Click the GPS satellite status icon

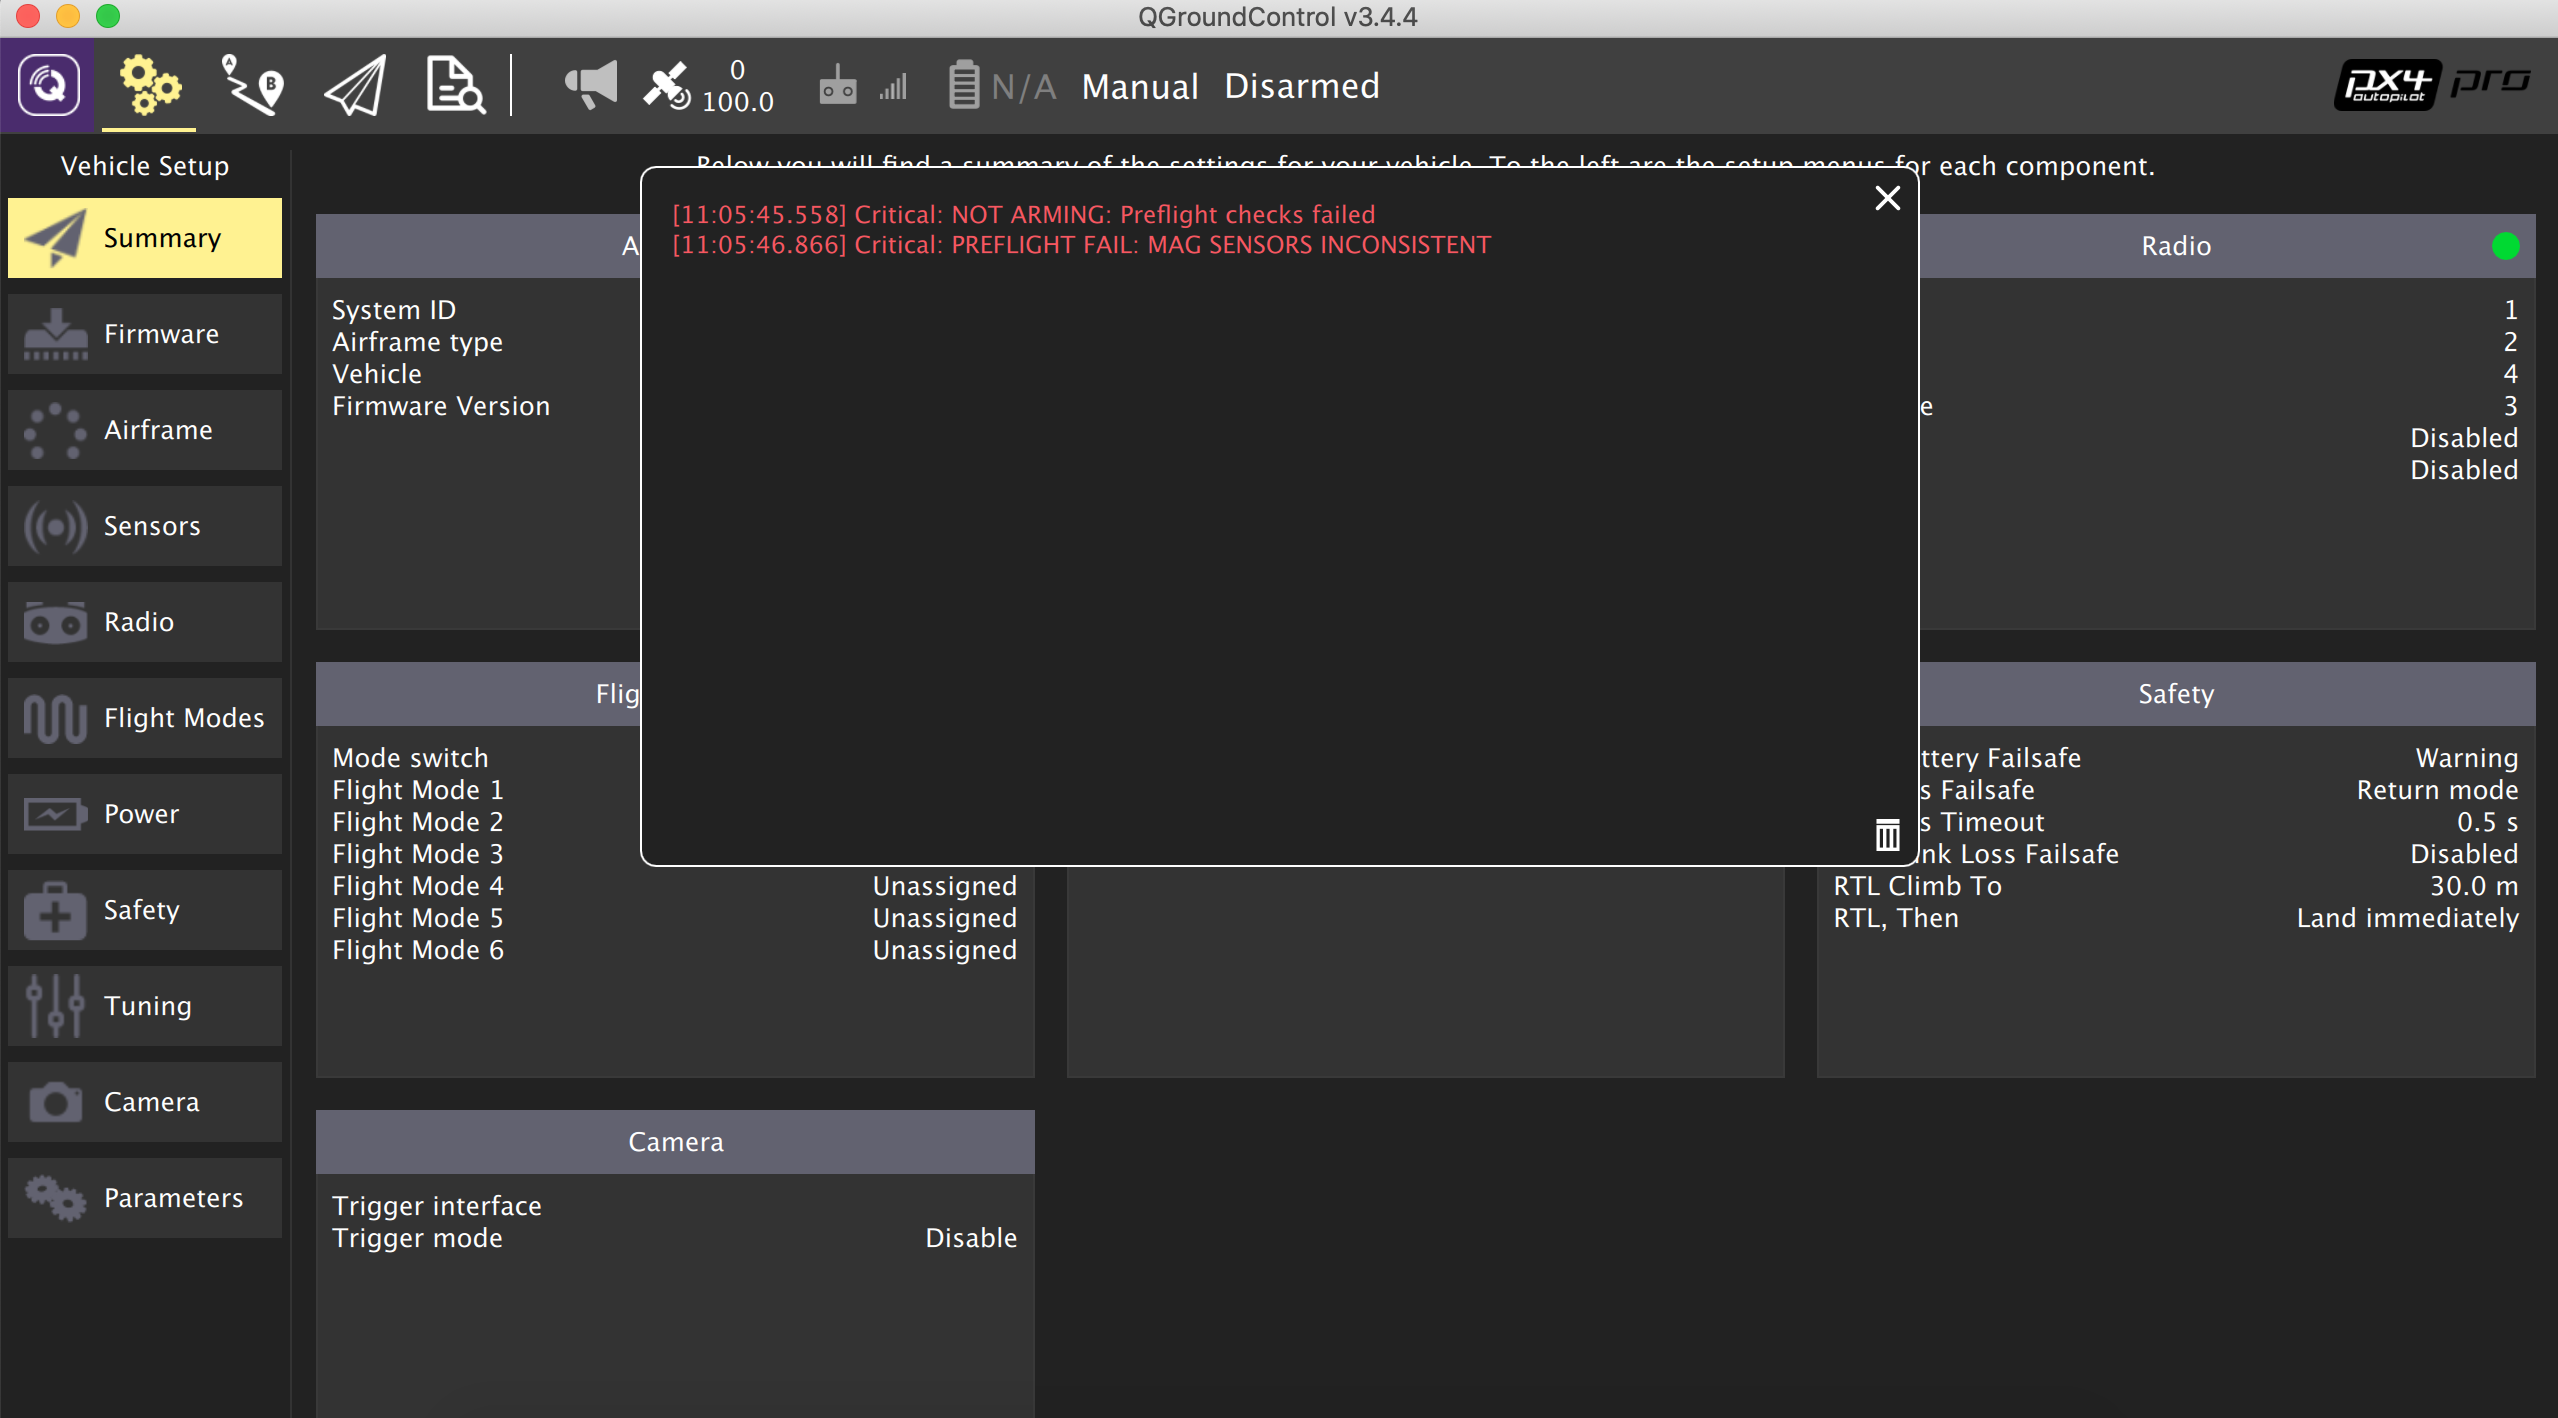(666, 86)
